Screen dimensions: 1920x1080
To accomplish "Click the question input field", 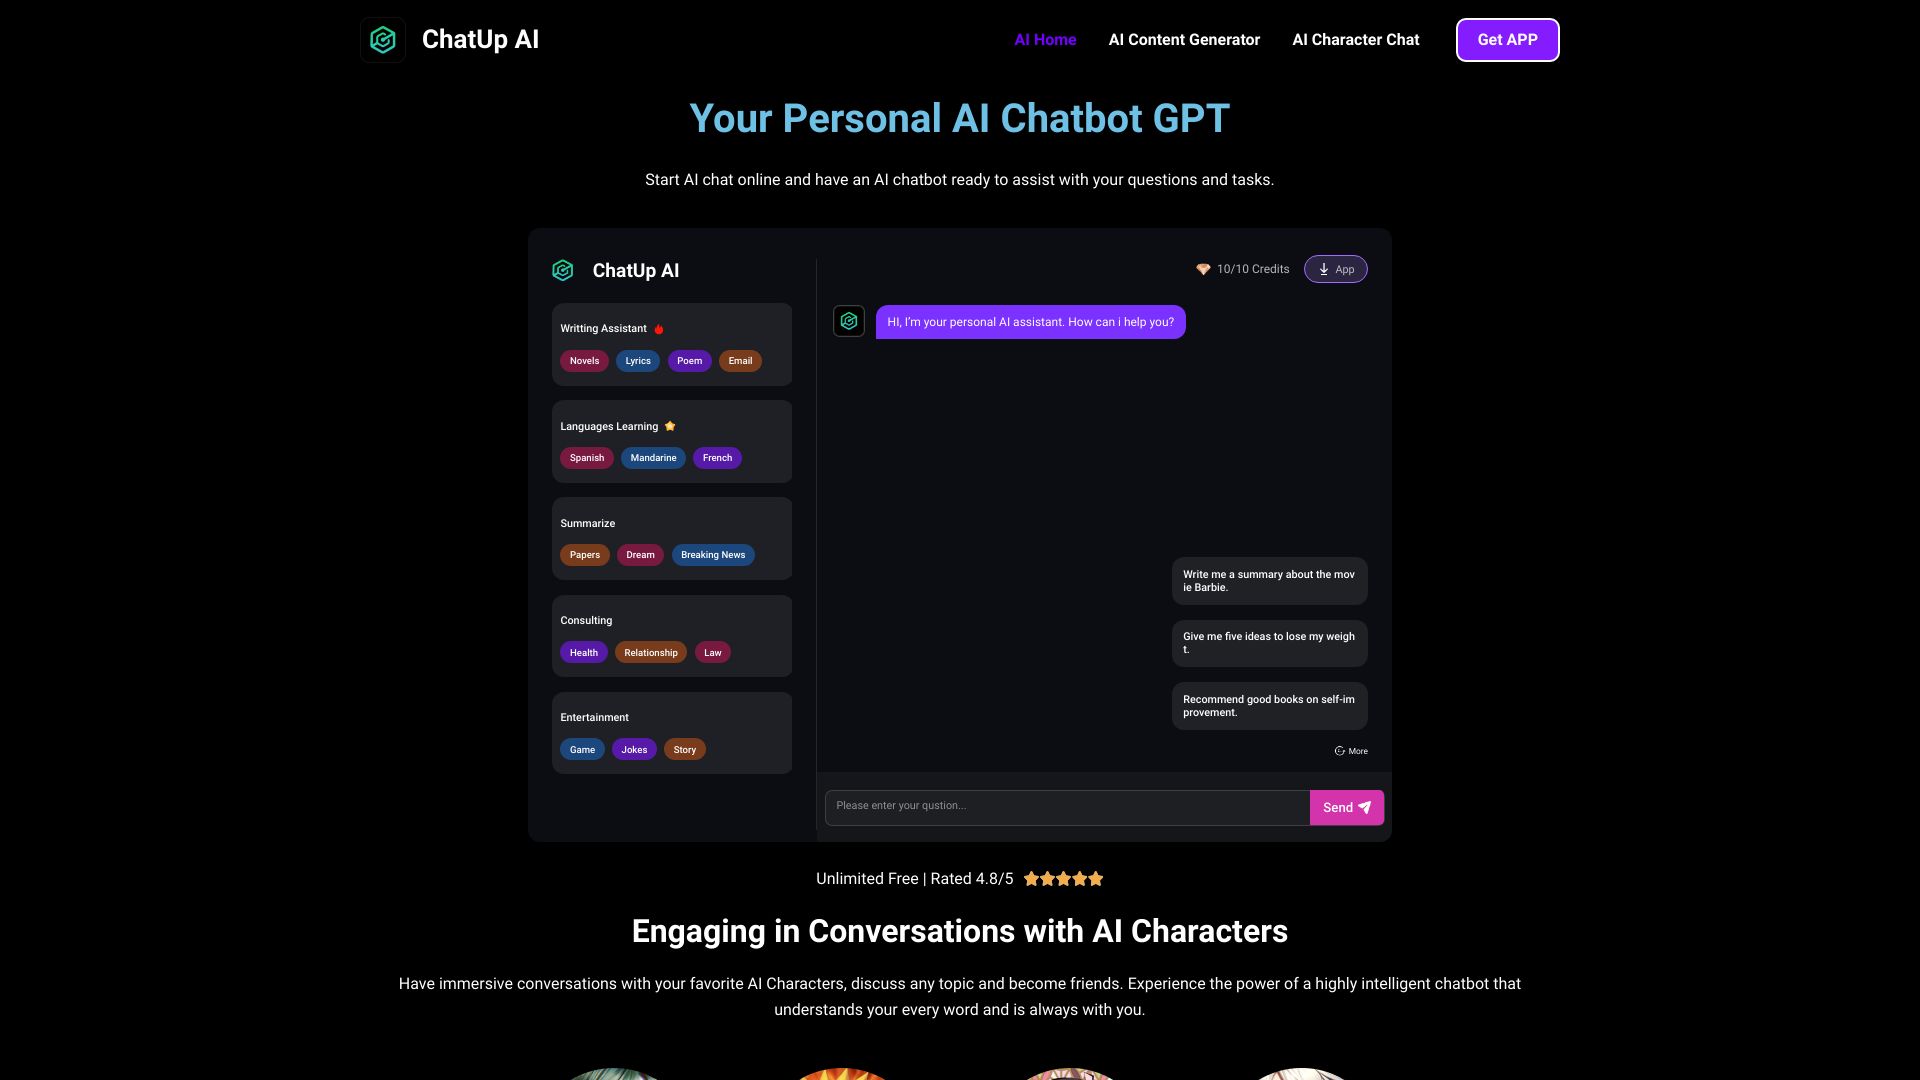I will (x=1067, y=807).
